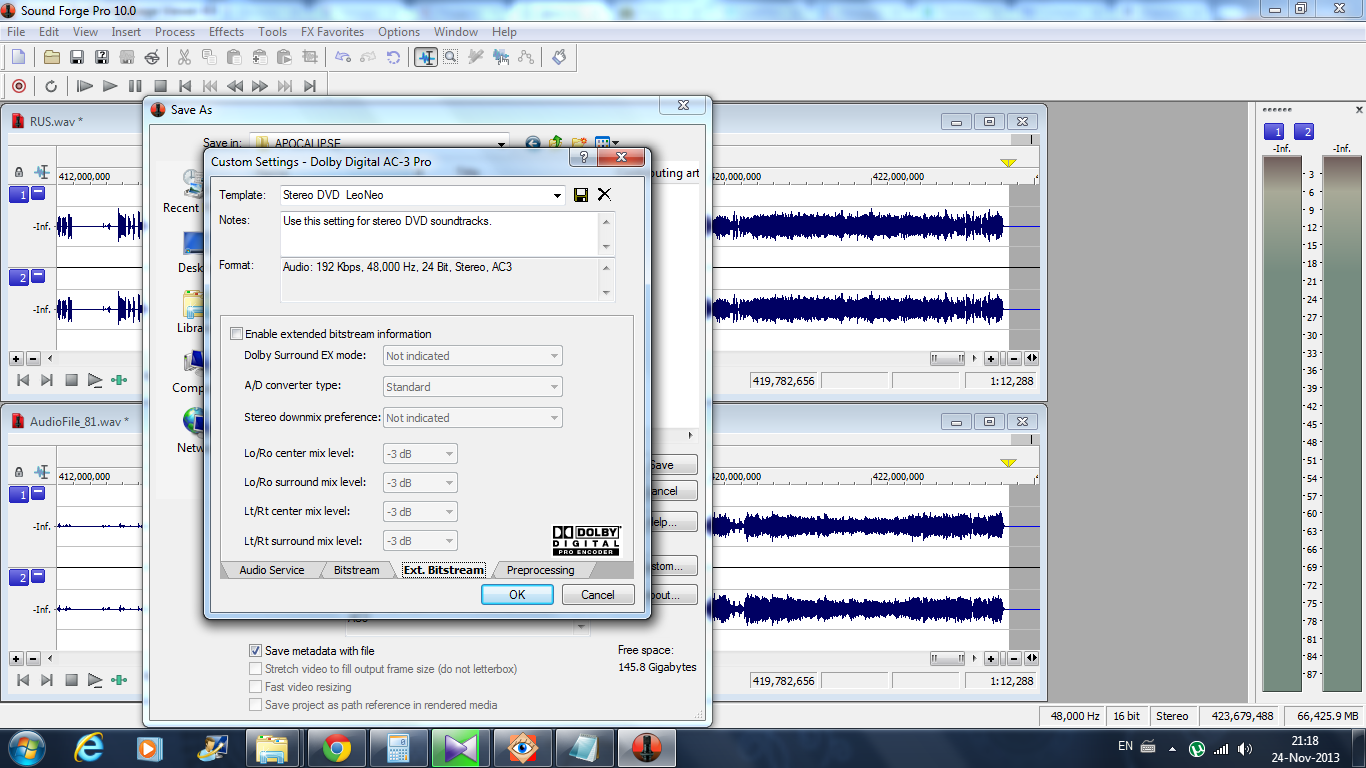The height and width of the screenshot is (768, 1366).
Task: Toggle Fast video resizing checkbox
Action: [256, 687]
